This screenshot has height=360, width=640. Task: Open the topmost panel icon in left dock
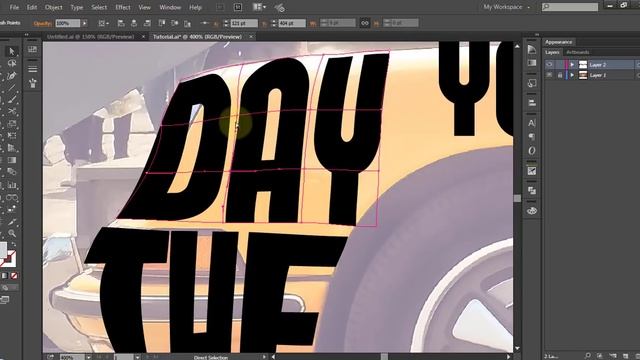point(32,50)
